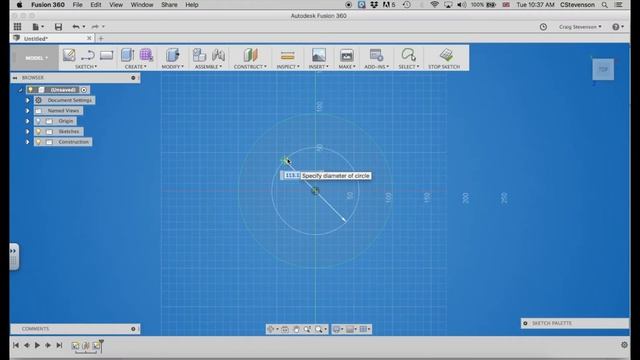
Task: Play the timeline
Action: tap(37, 345)
